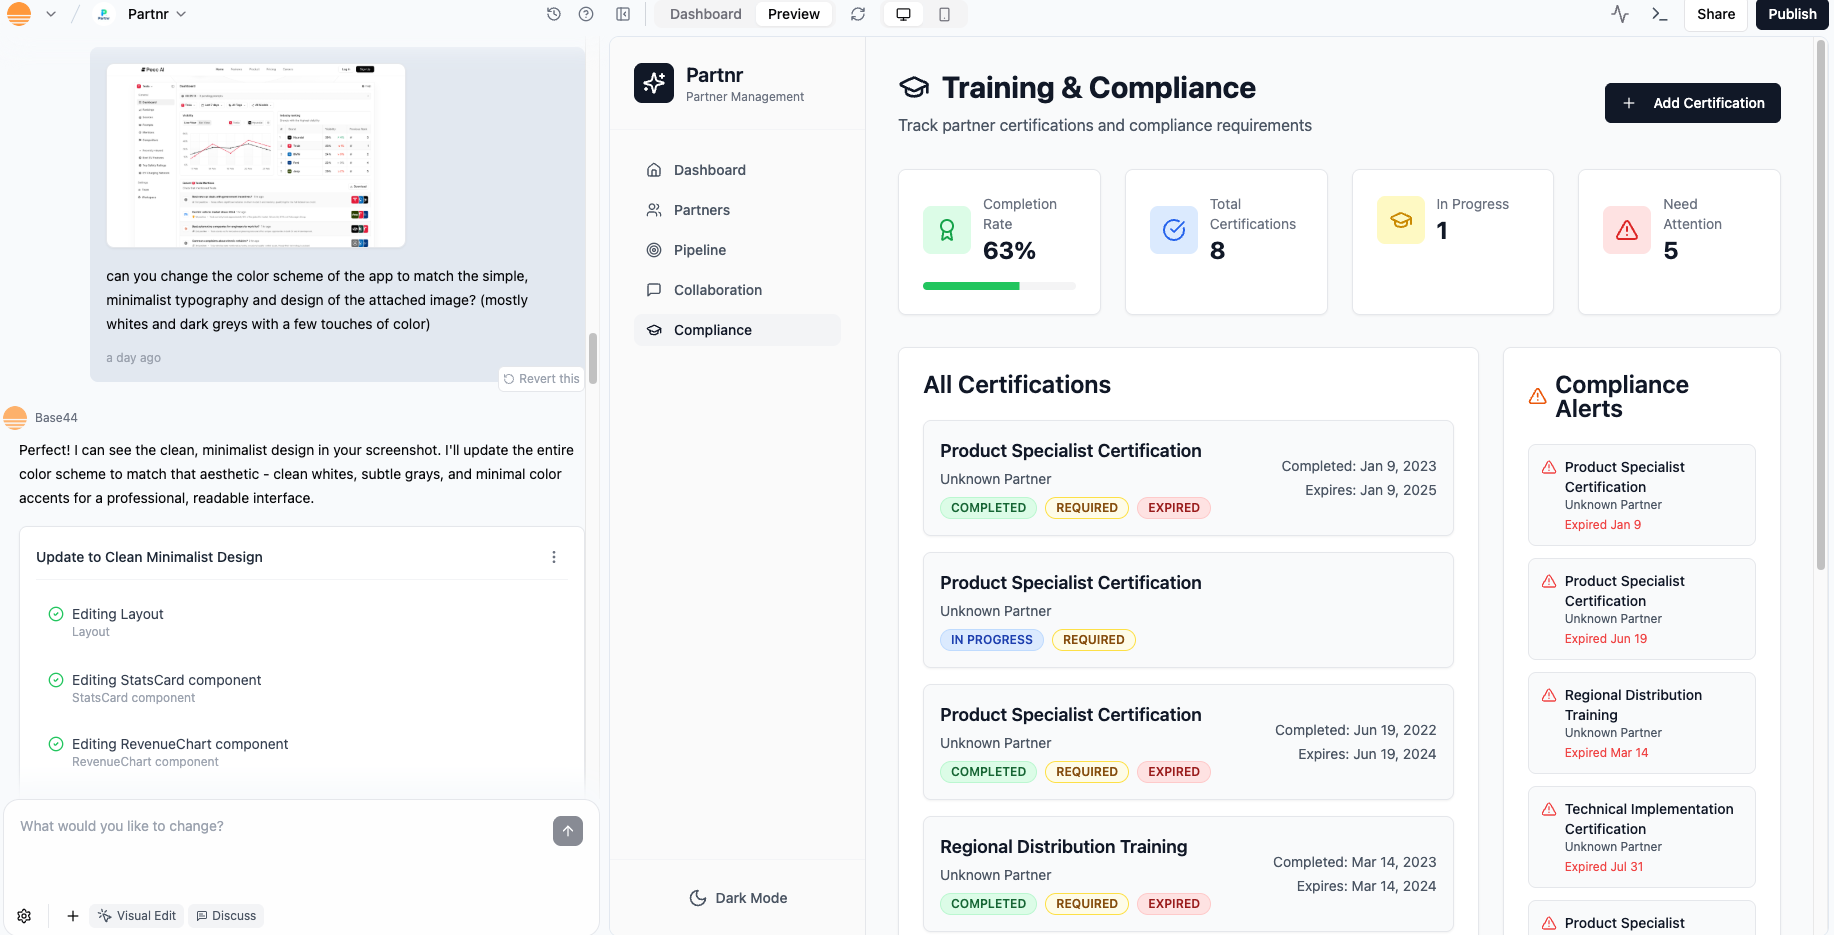Viewport: 1834px width, 935px height.
Task: Open chat settings gear icon
Action: click(x=24, y=916)
